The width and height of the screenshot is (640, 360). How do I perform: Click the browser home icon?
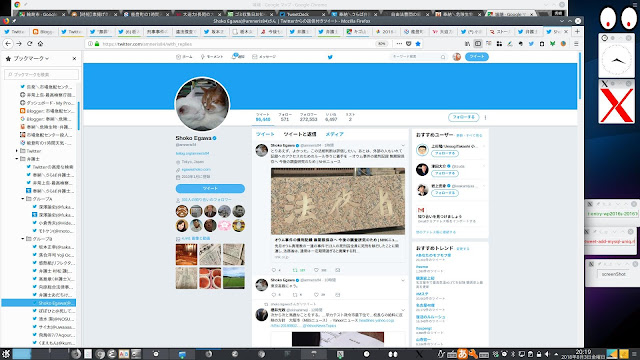pos(40,44)
